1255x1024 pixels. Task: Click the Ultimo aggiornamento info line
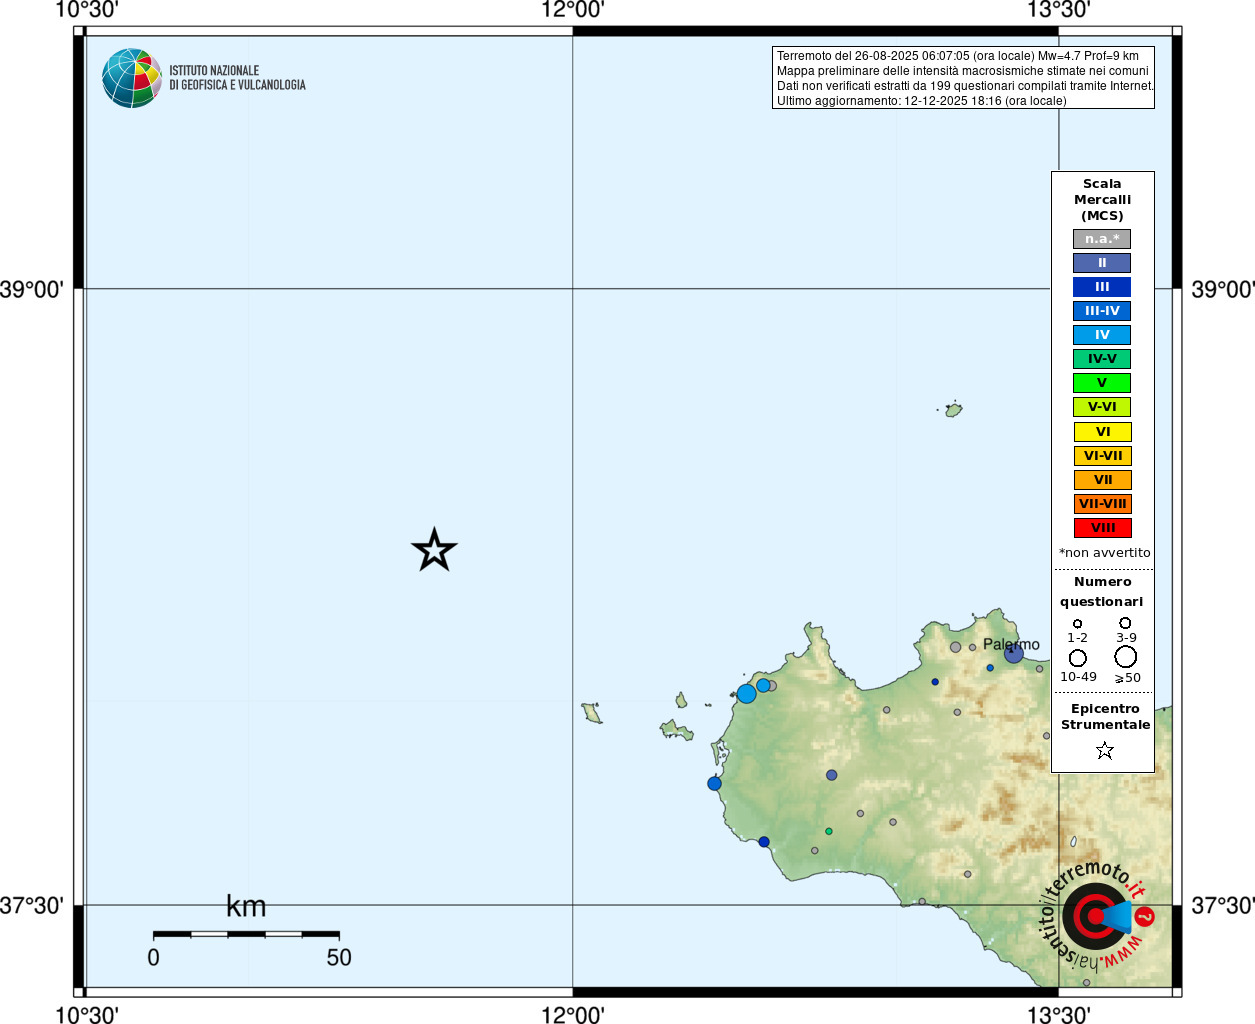(922, 101)
